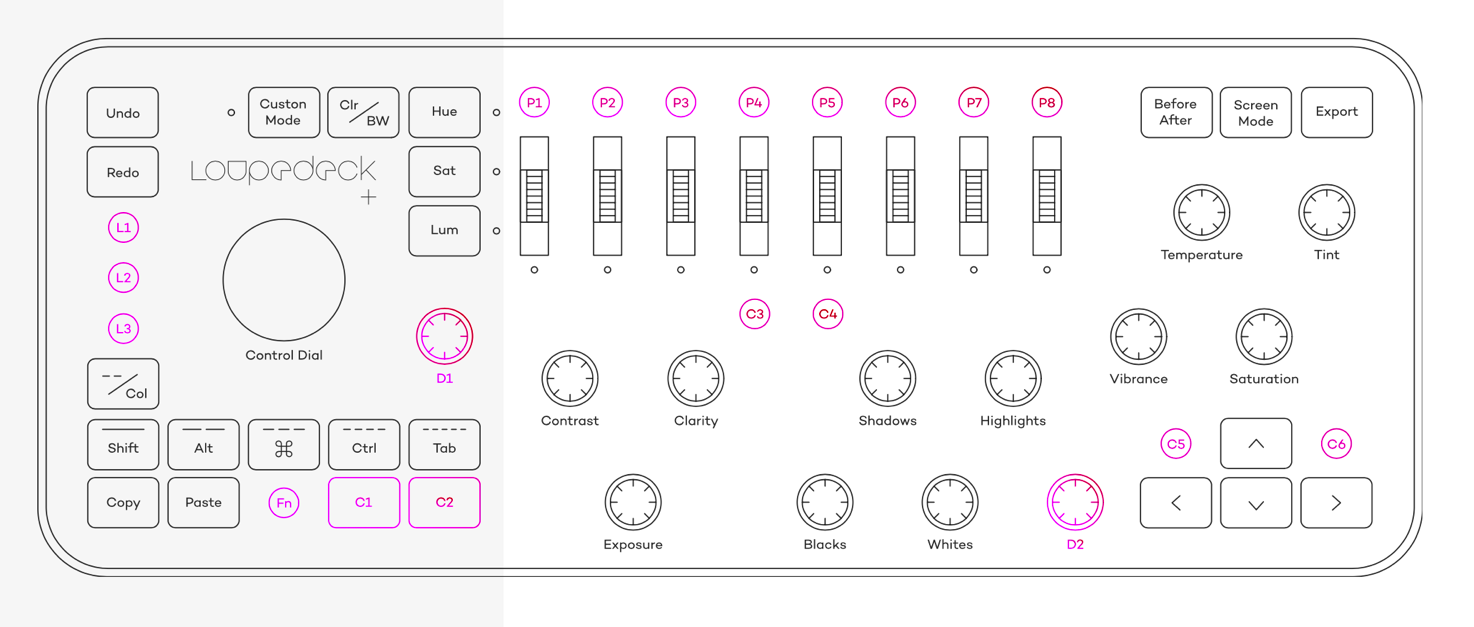Move the P1 fader slider

534,195
